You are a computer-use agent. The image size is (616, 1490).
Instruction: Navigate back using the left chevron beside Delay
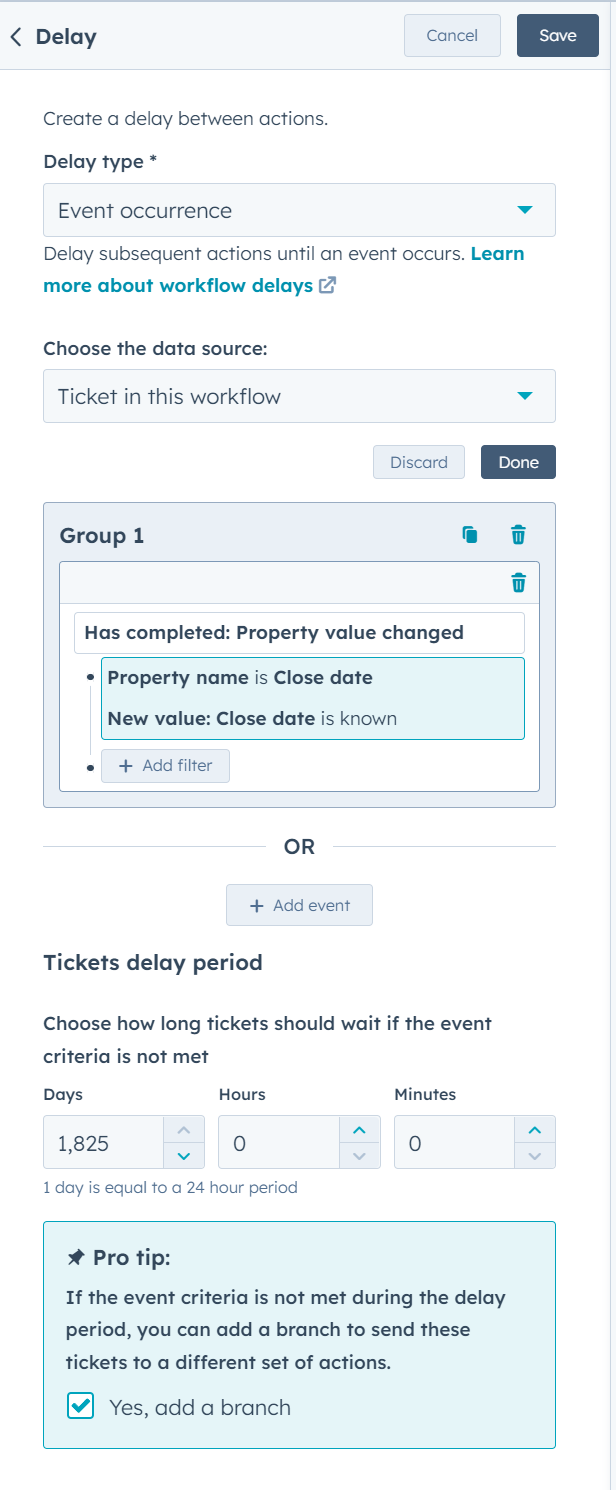17,36
